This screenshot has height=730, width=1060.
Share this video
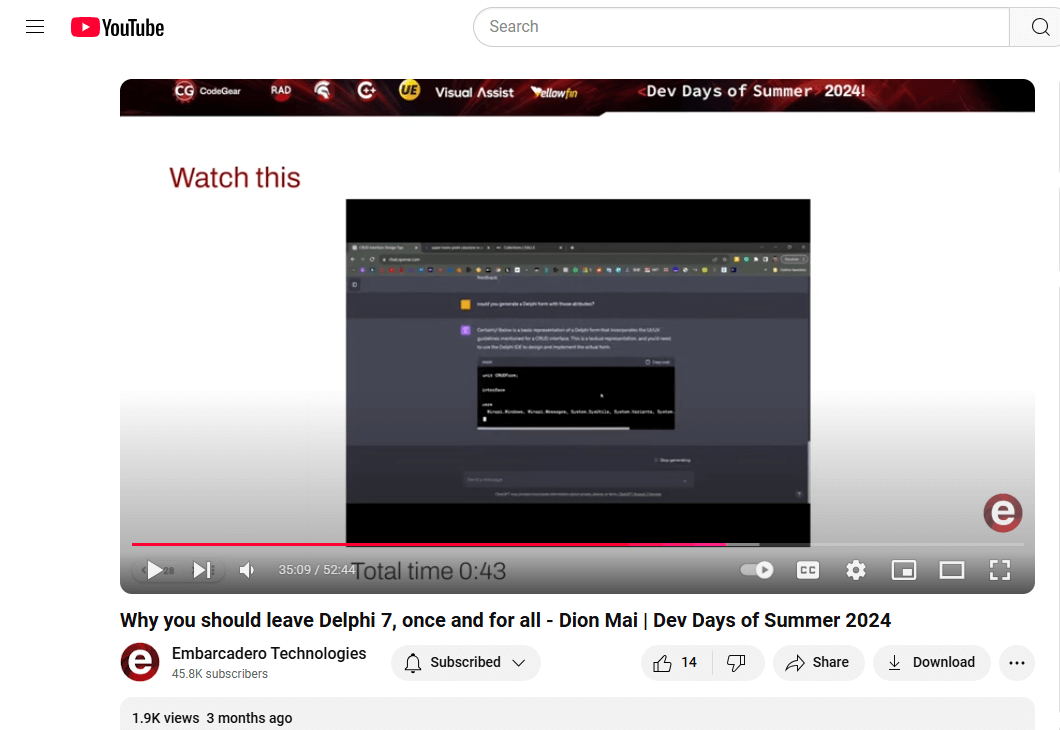click(818, 662)
